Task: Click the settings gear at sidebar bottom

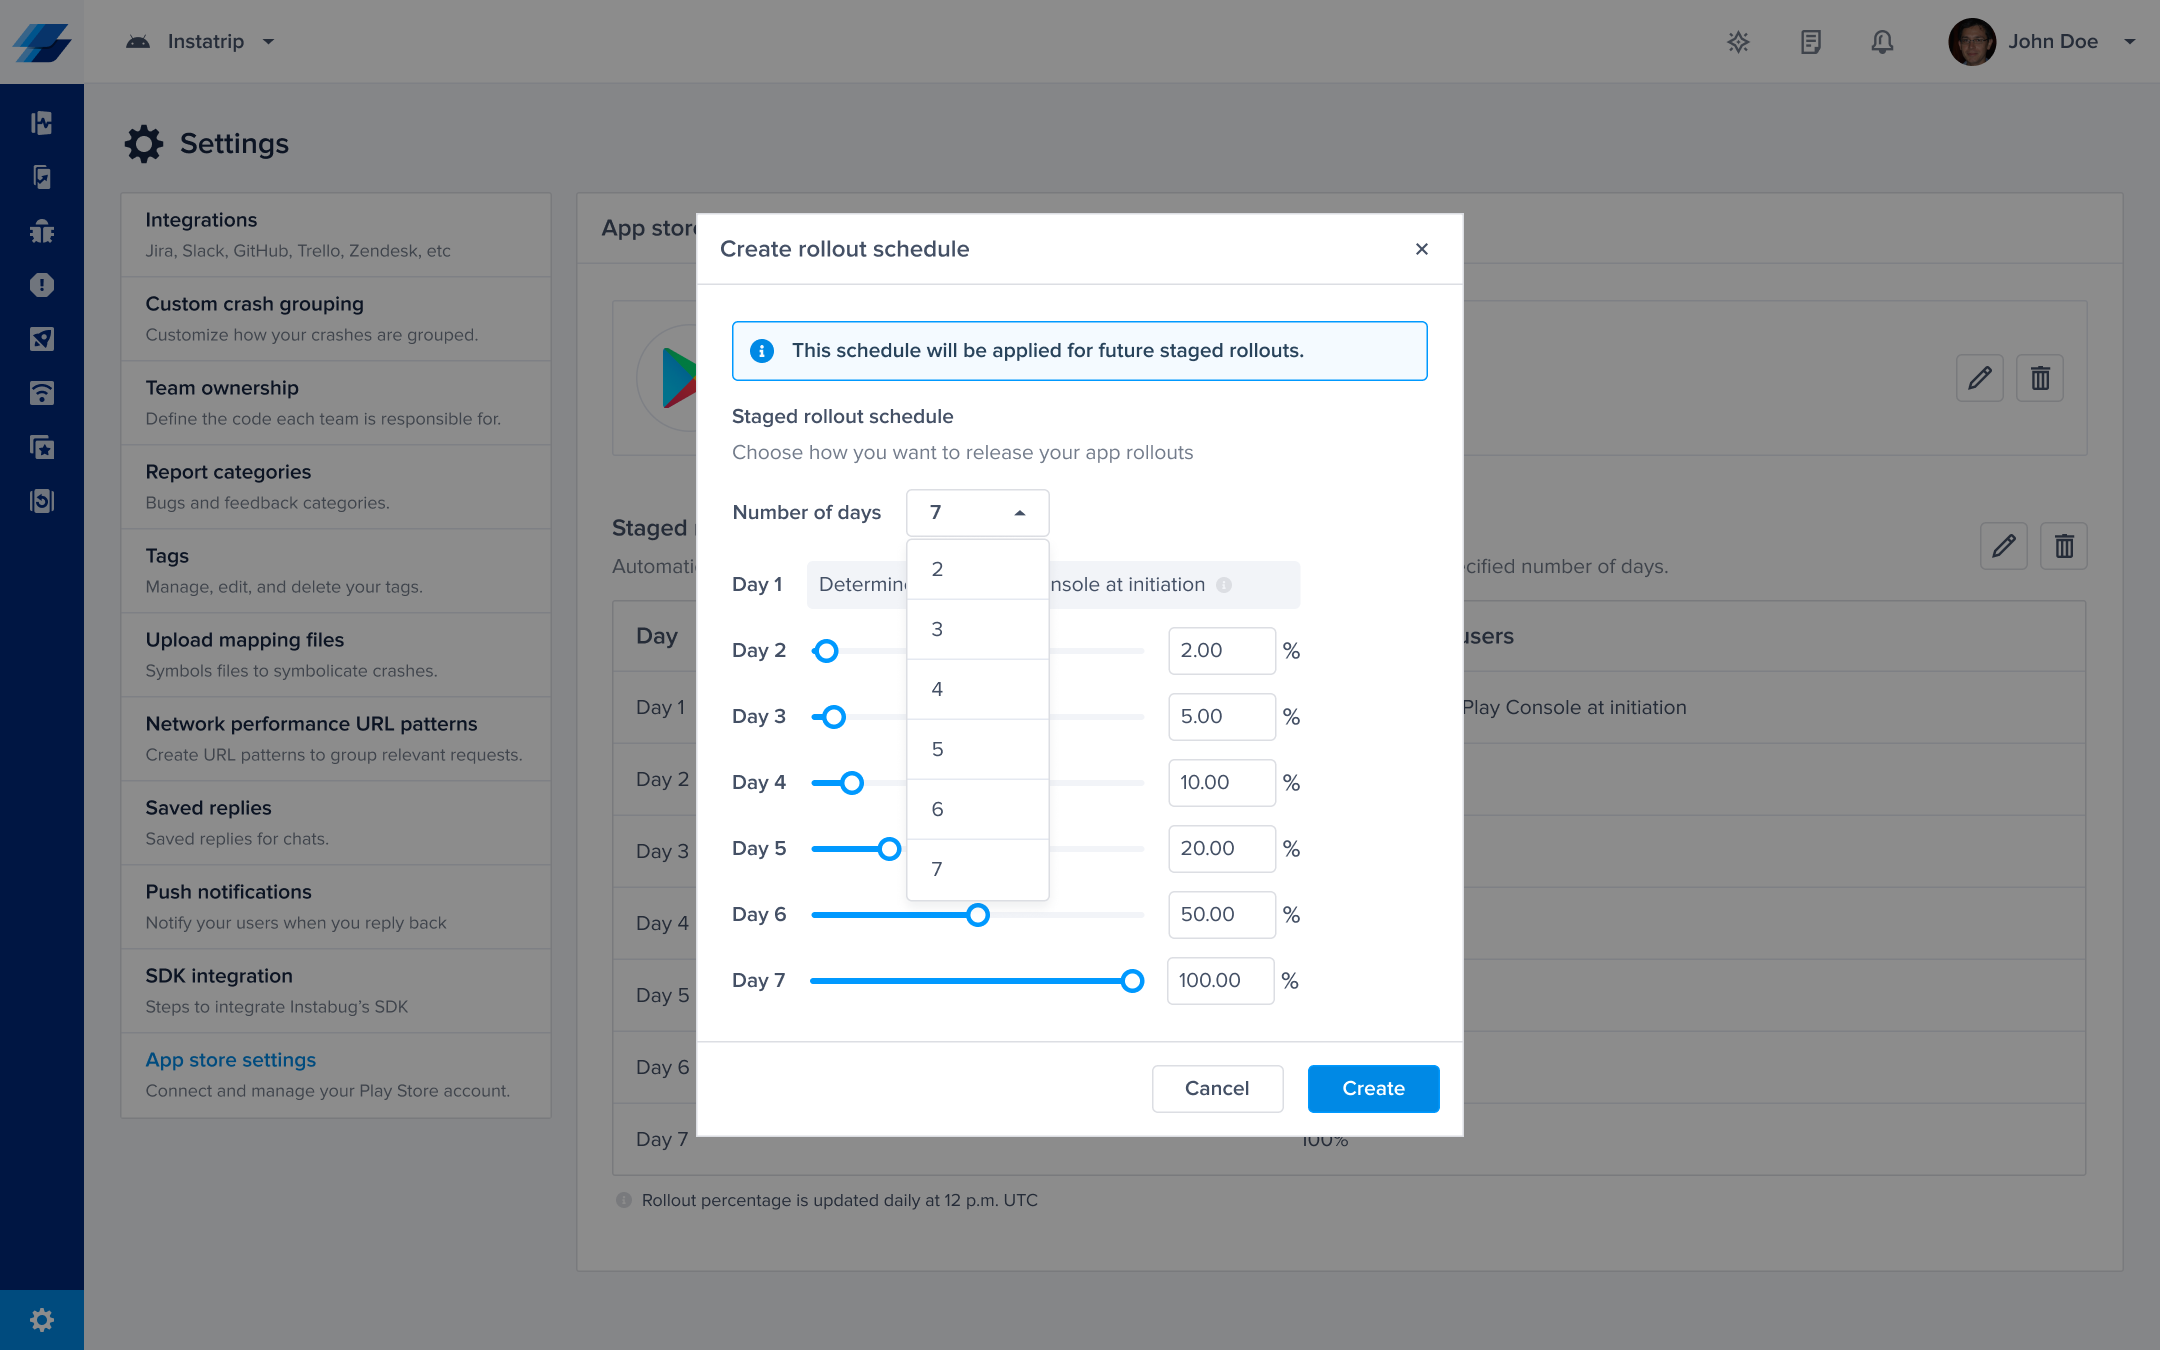Action: coord(42,1320)
